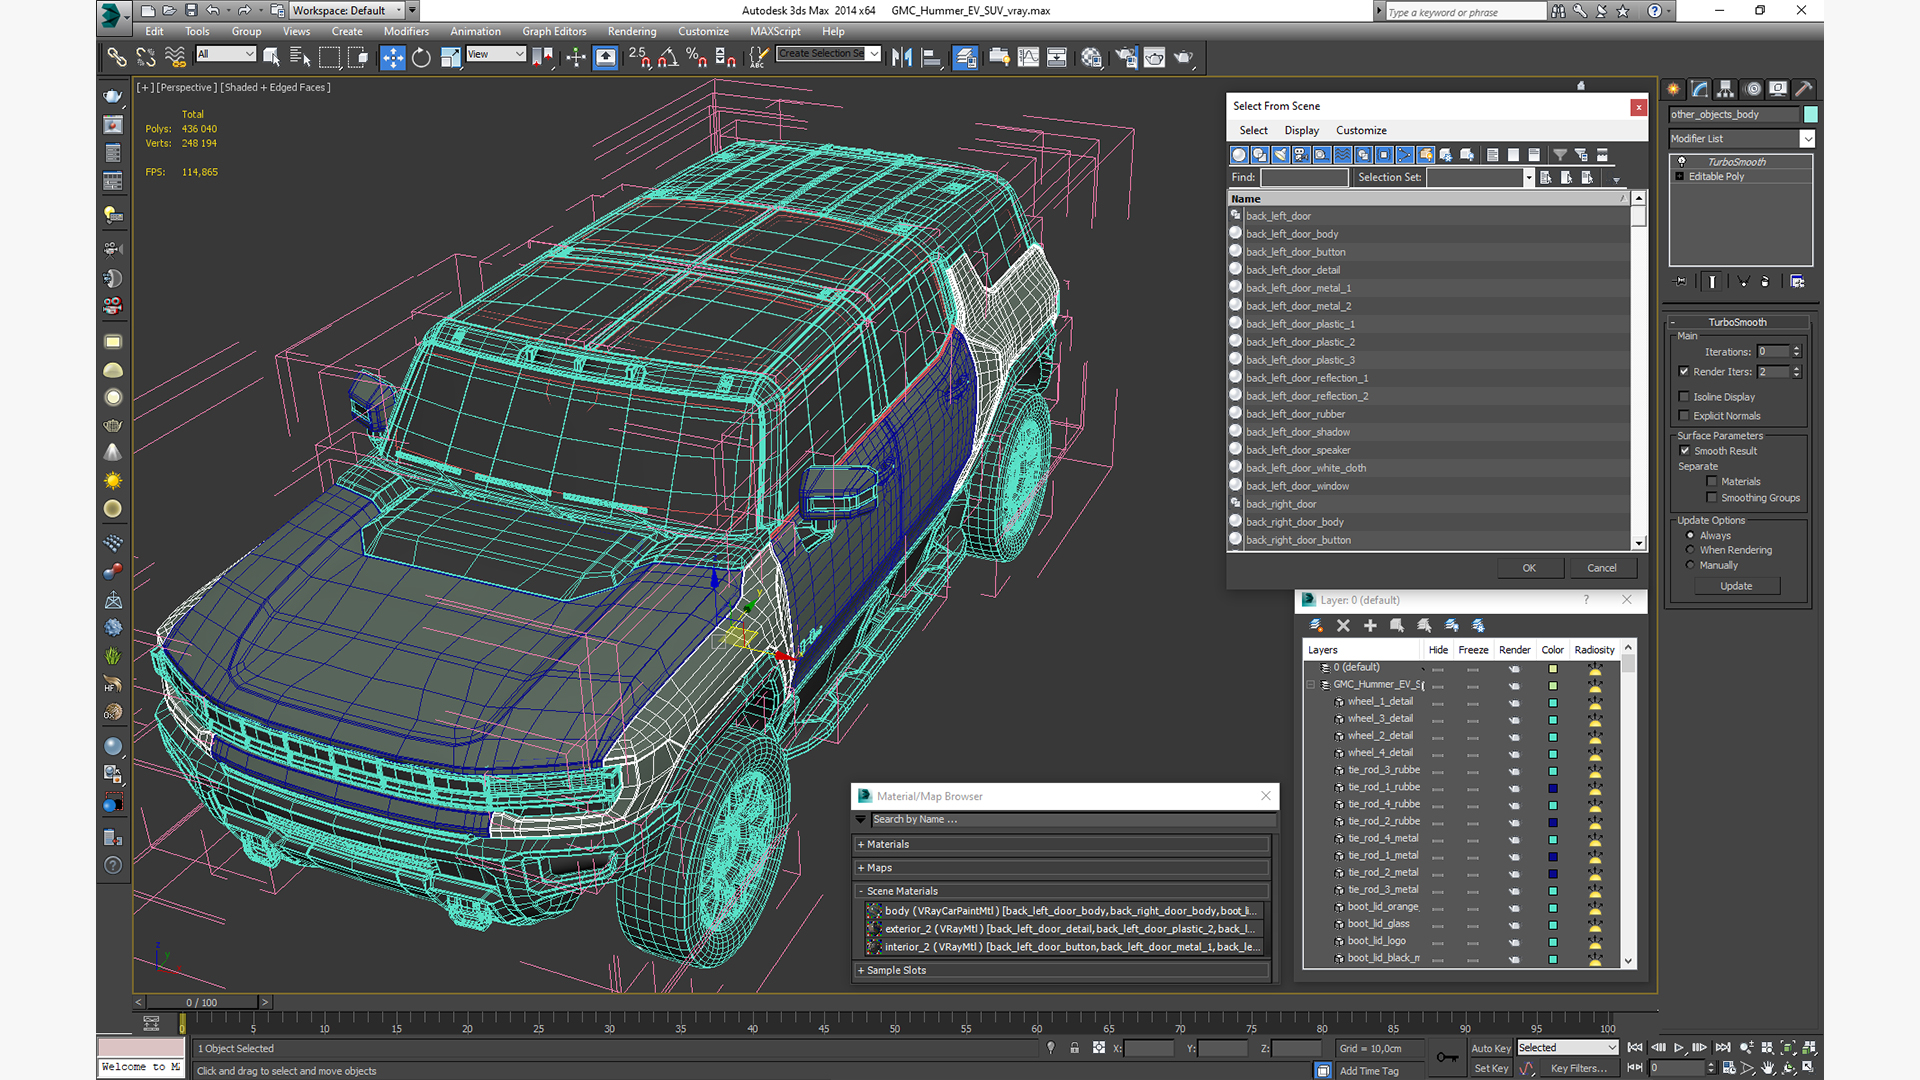Expand Editable Poly plus in modifier stack
The image size is (1920, 1080).
click(x=1680, y=176)
